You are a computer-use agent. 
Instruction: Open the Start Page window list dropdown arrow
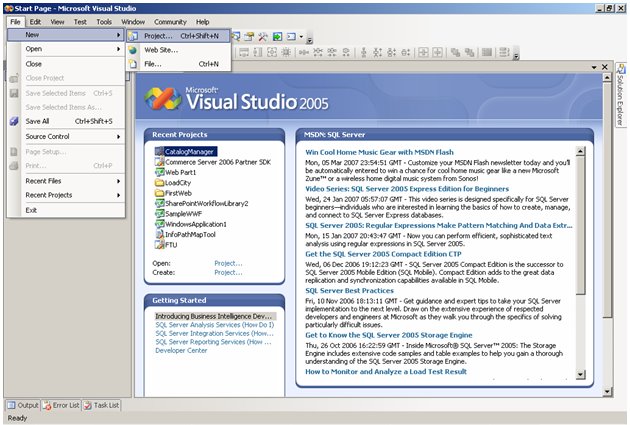[594, 67]
